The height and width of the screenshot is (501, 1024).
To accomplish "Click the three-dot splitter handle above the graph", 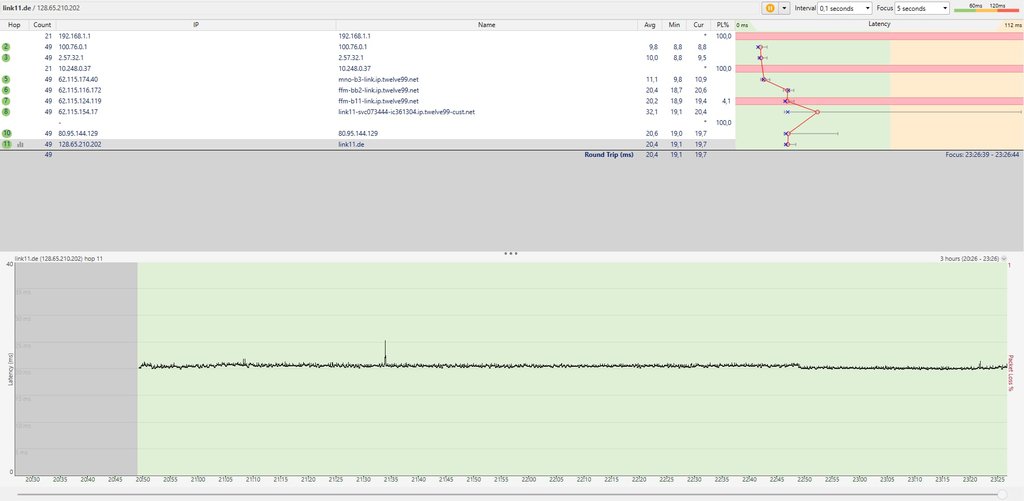I will (511, 254).
